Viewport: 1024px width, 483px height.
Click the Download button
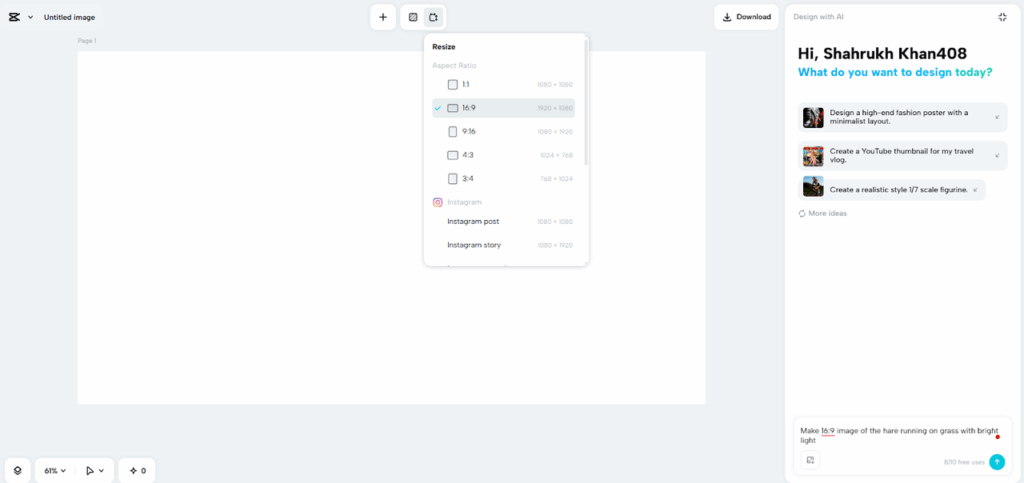click(x=746, y=17)
